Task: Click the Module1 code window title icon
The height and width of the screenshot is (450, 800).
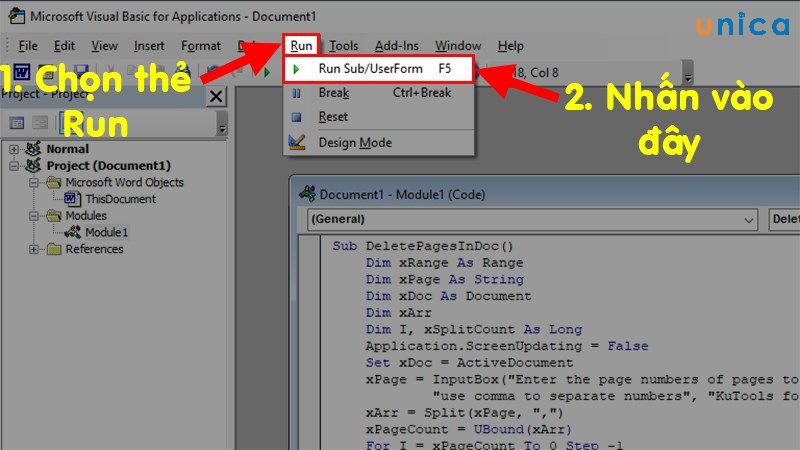Action: pos(307,194)
